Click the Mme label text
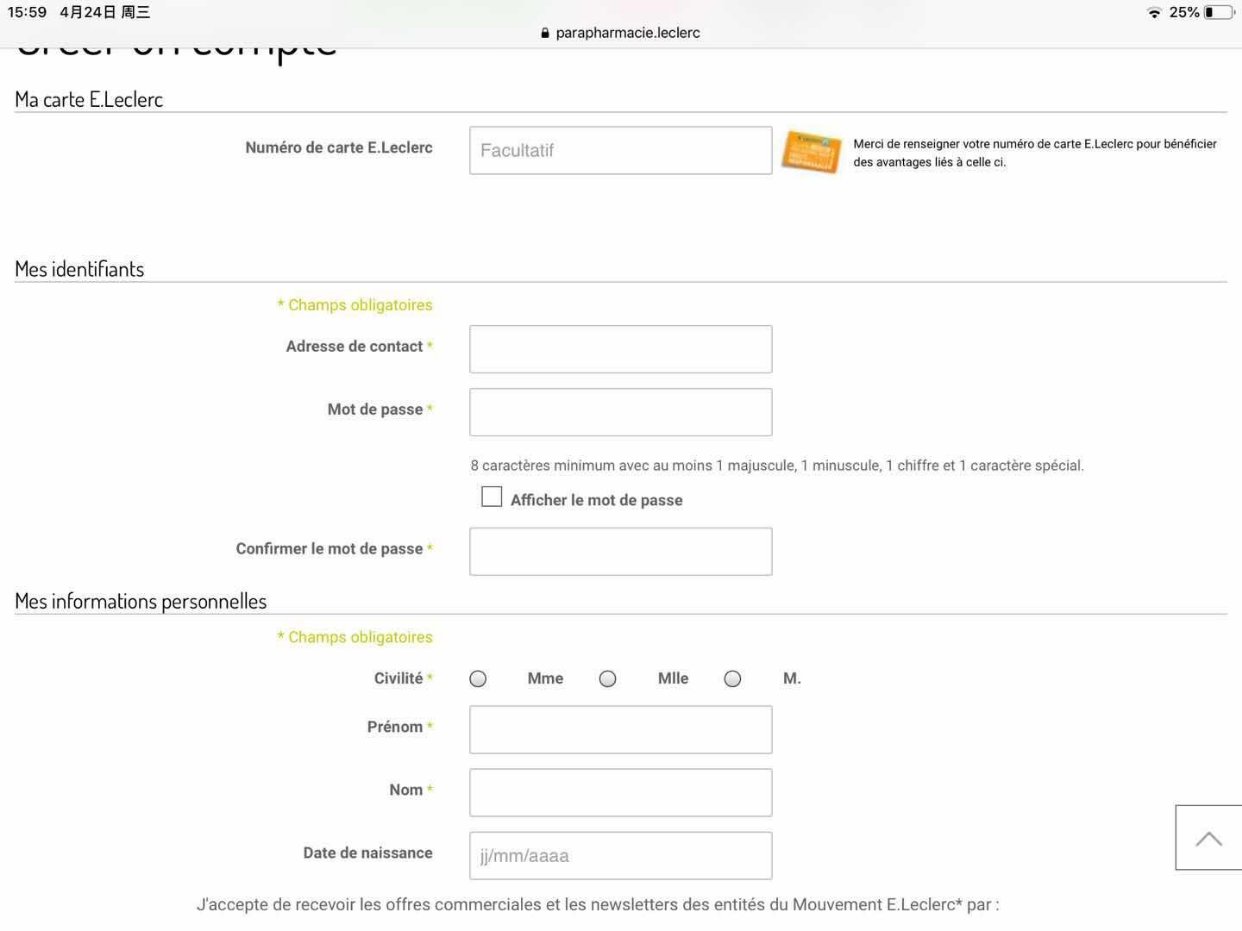This screenshot has height=931, width=1242. (x=545, y=679)
